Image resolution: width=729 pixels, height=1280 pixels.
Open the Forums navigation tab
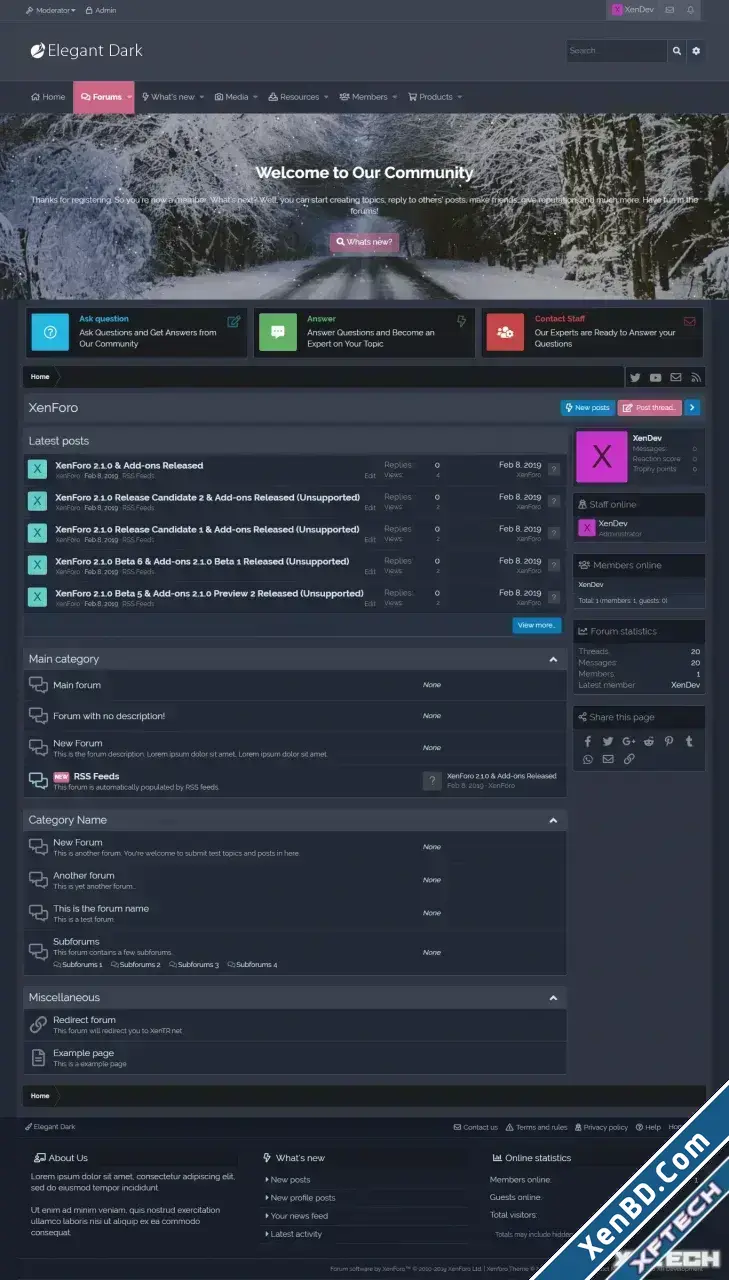(x=101, y=97)
